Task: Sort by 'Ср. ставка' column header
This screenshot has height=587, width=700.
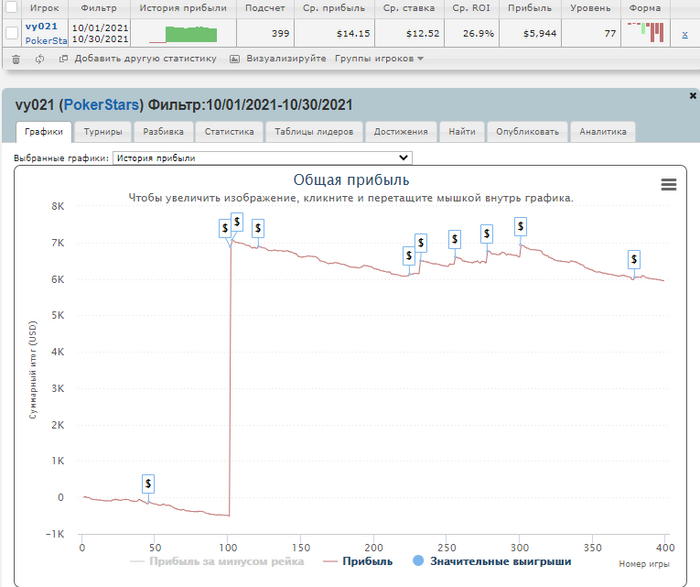Action: [409, 8]
